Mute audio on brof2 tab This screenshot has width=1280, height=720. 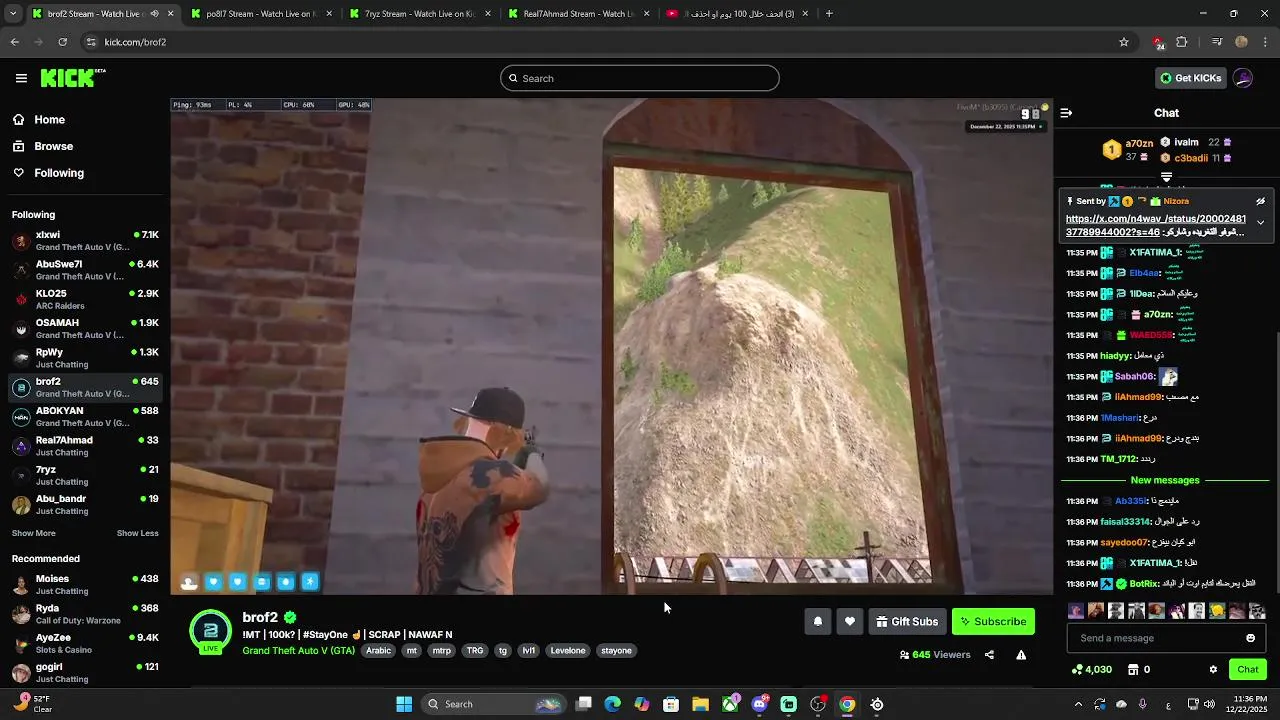coord(154,14)
